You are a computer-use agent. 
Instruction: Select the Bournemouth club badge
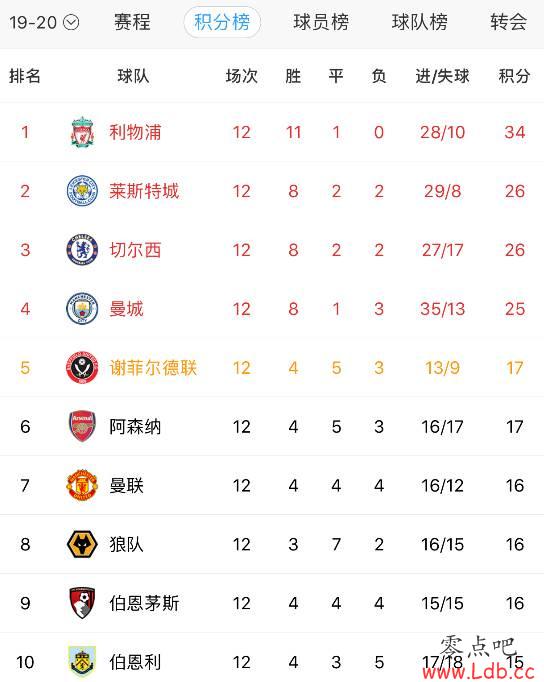point(82,603)
